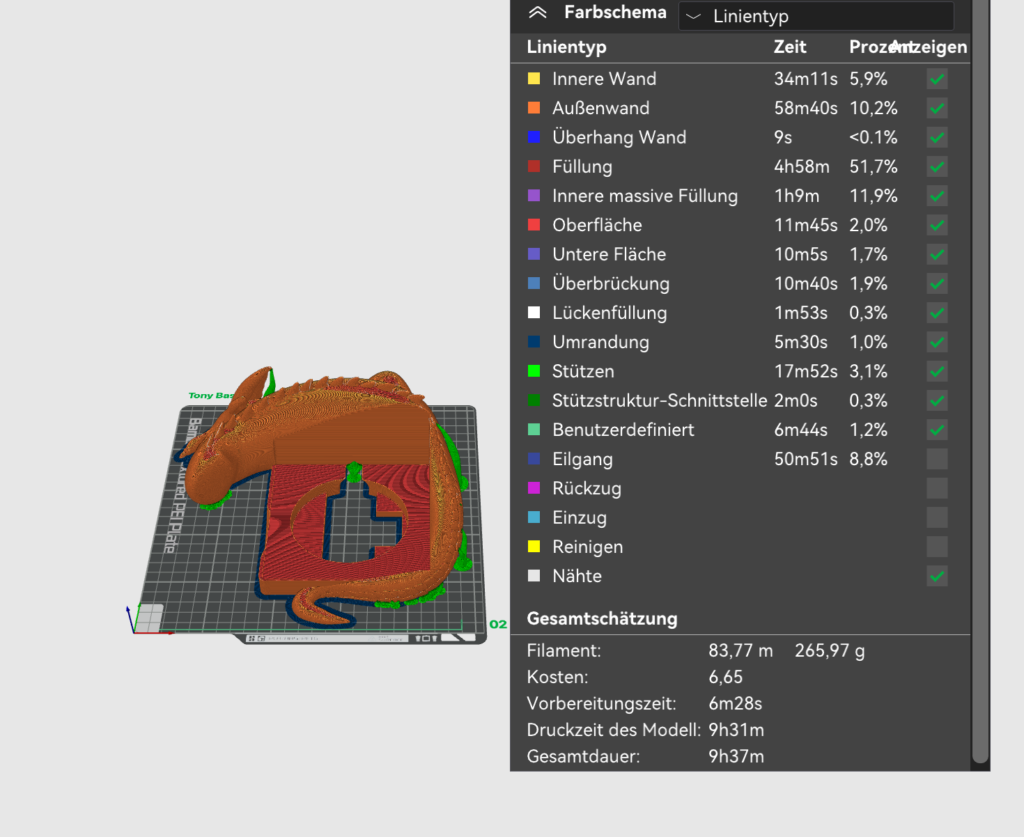Toggle the Nähte seams visibility checkbox
Image resolution: width=1024 pixels, height=837 pixels.
tap(937, 576)
